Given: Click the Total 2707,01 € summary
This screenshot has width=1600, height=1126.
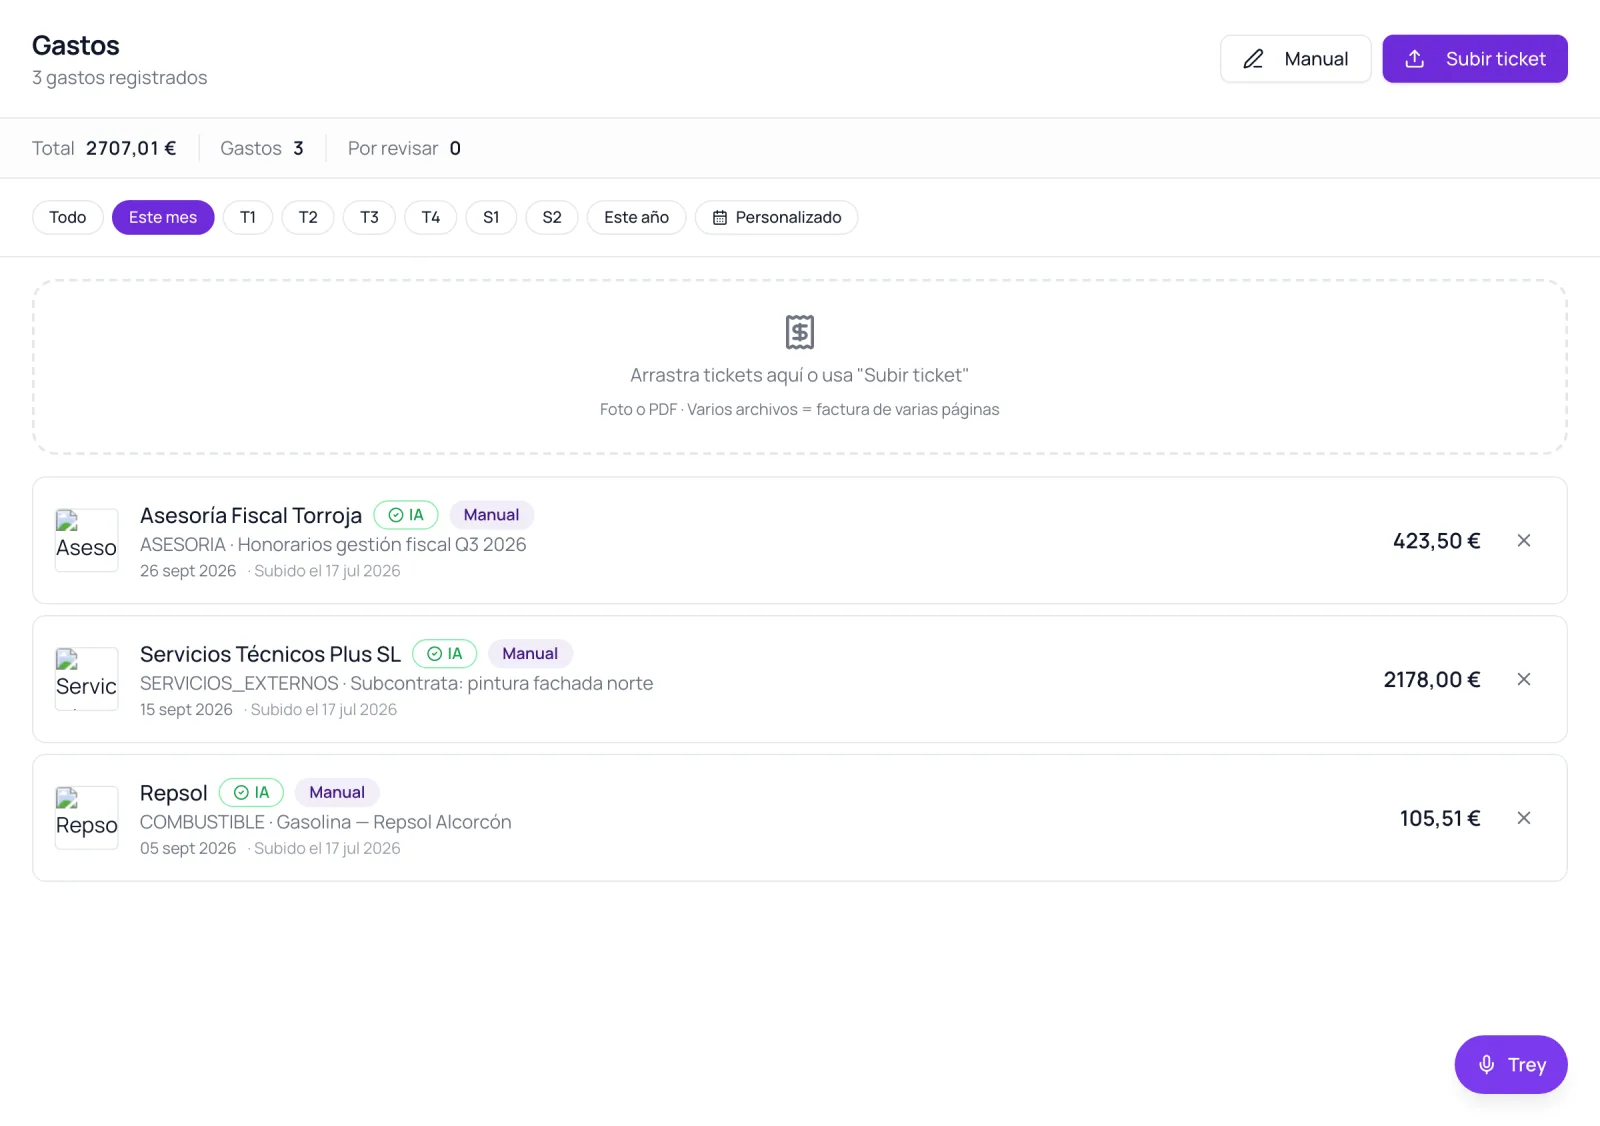Looking at the screenshot, I should [104, 148].
